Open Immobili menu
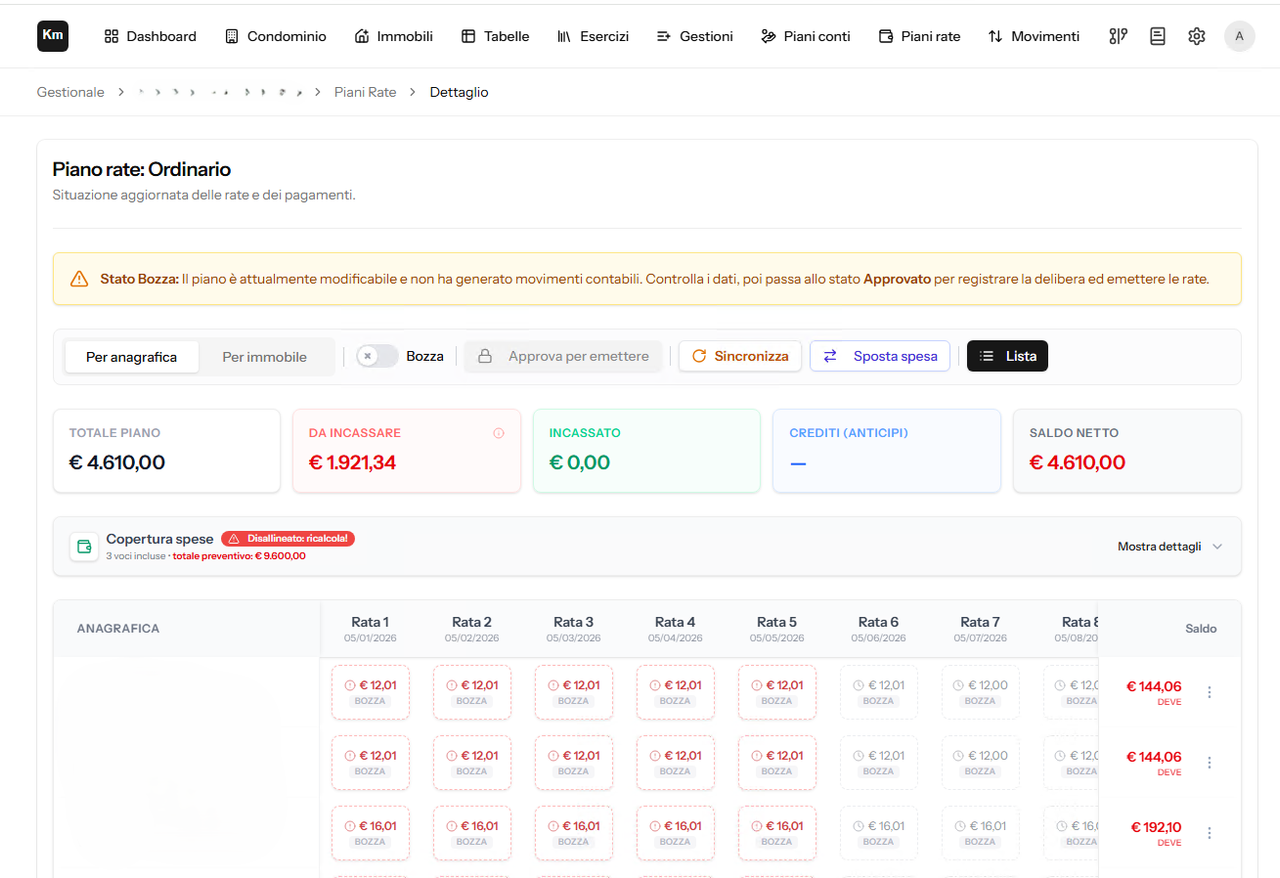Screen dimensions: 1280x878 click(x=394, y=36)
